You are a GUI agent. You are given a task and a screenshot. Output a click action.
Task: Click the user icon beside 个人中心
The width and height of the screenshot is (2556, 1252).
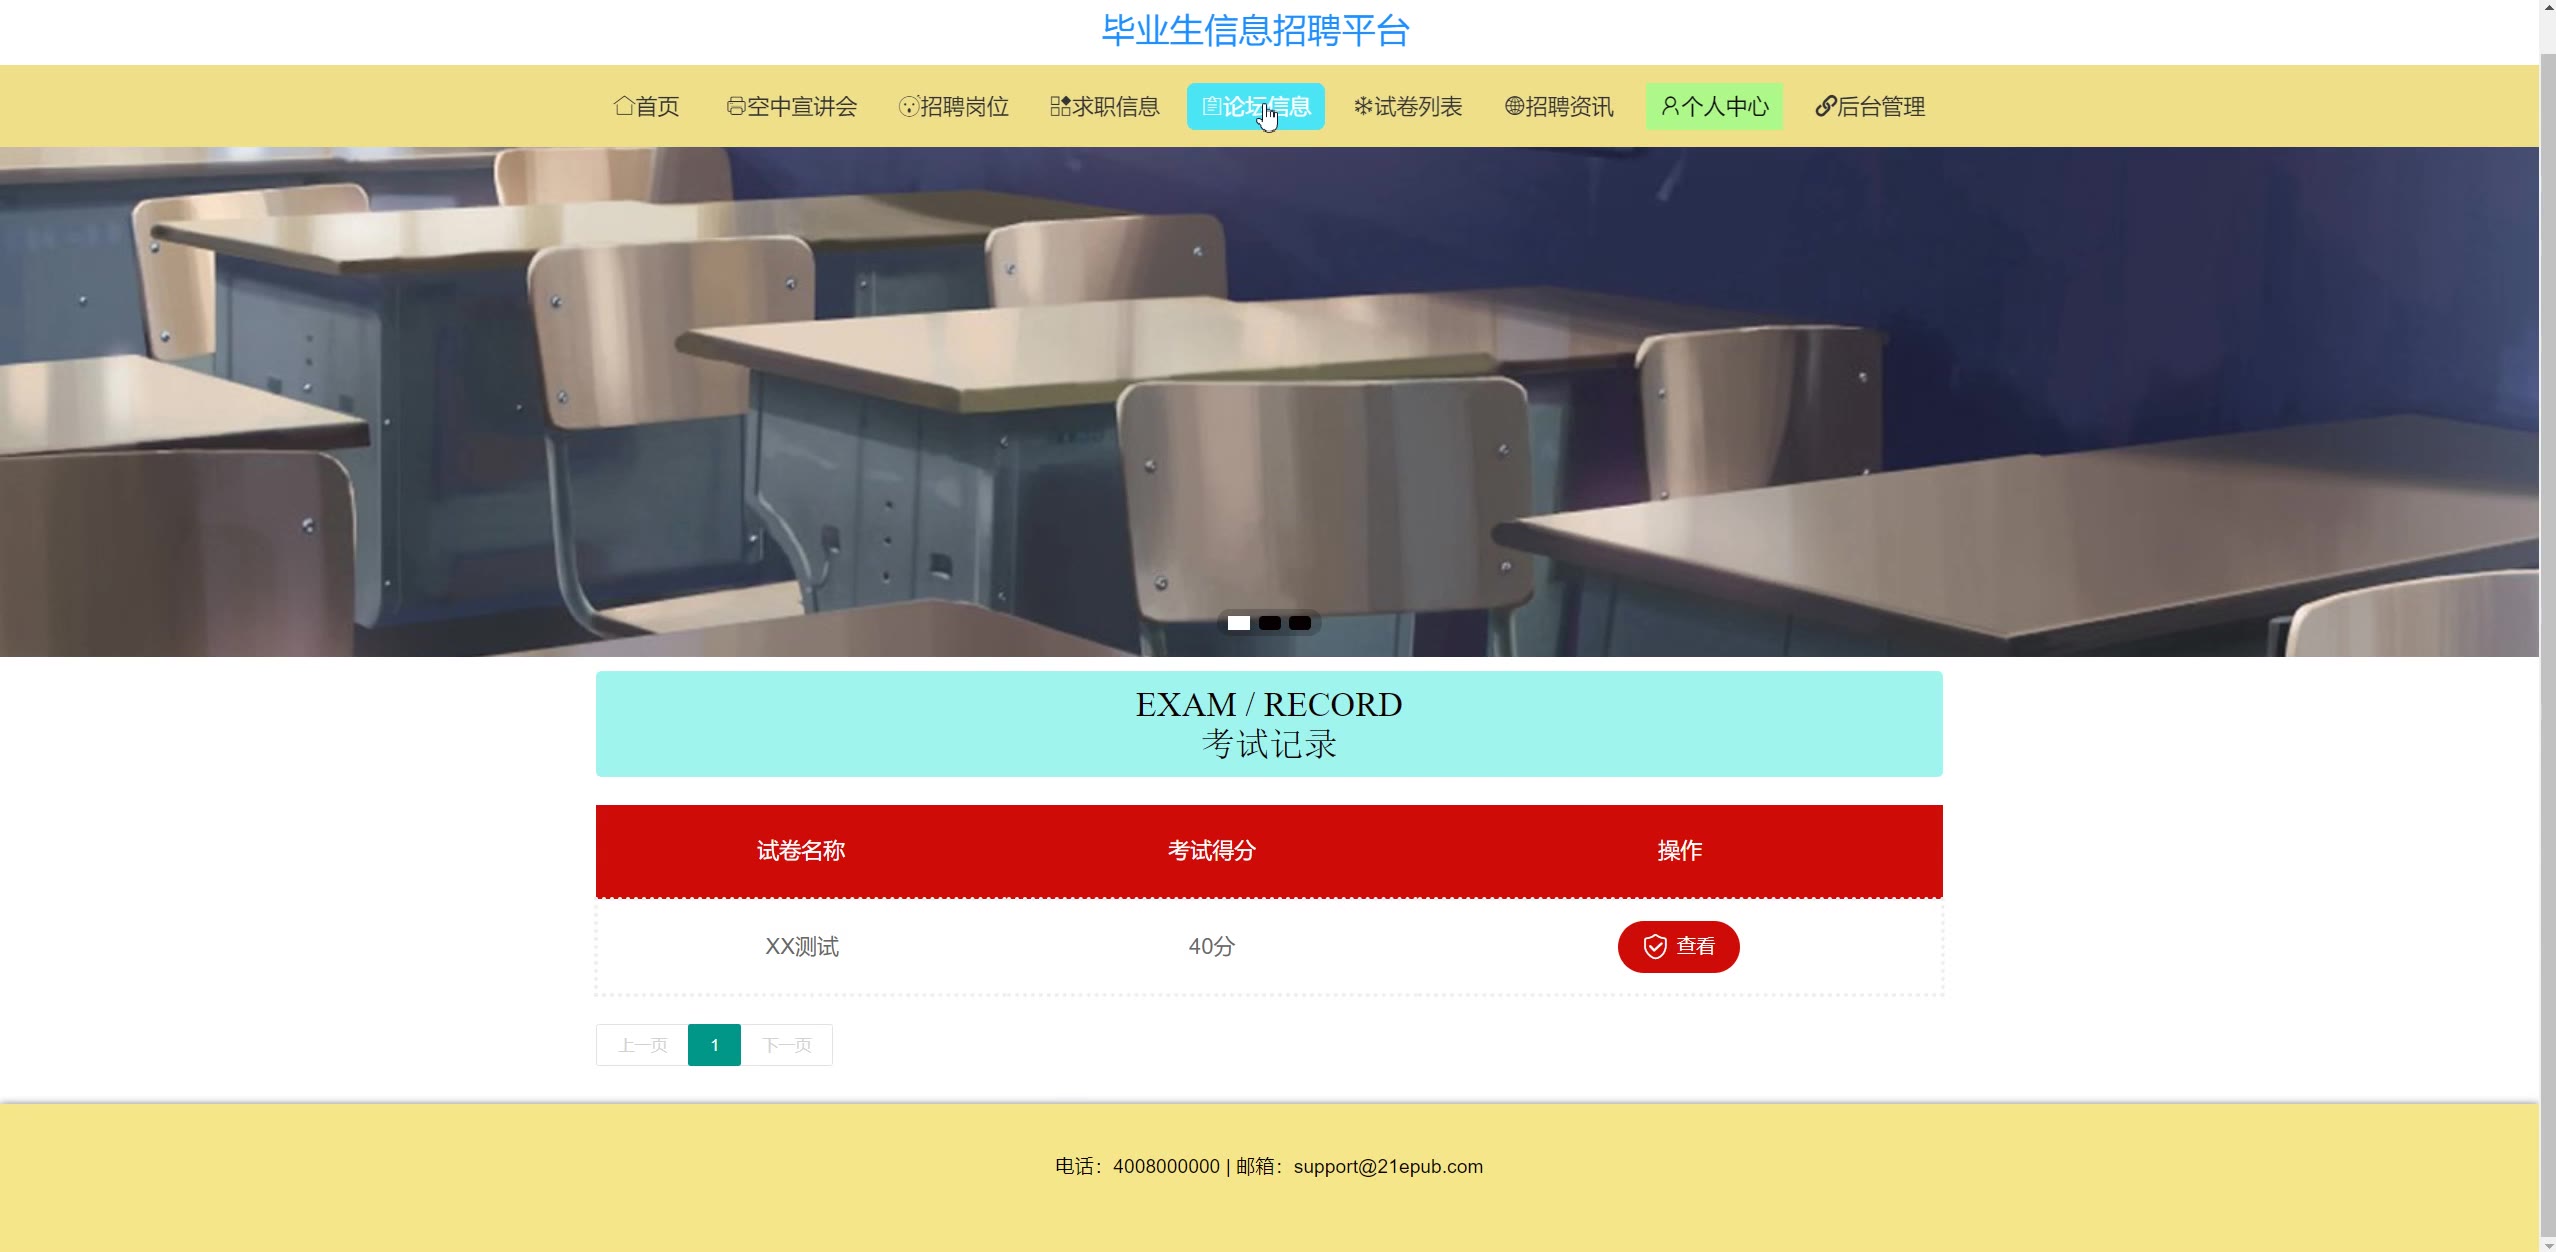(1669, 106)
